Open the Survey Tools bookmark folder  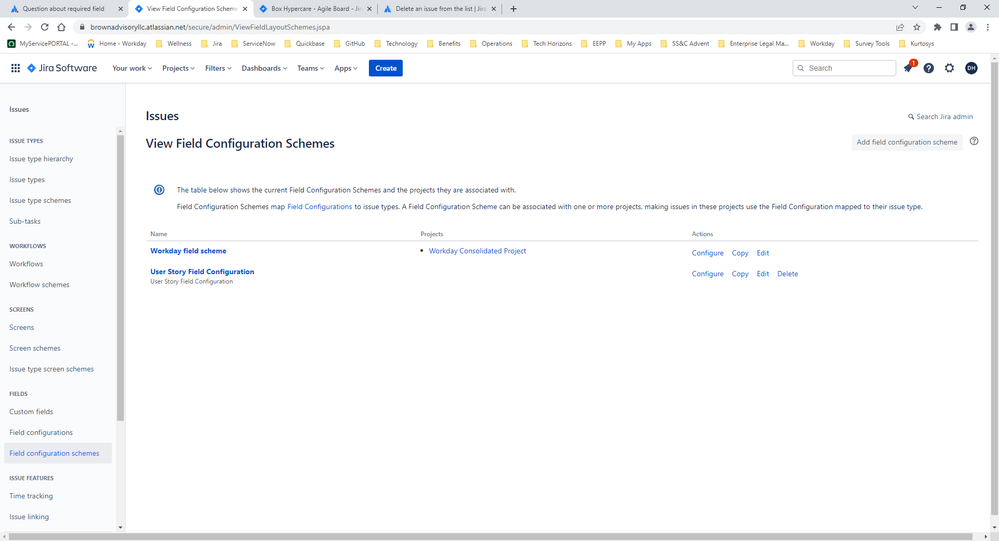coord(866,43)
